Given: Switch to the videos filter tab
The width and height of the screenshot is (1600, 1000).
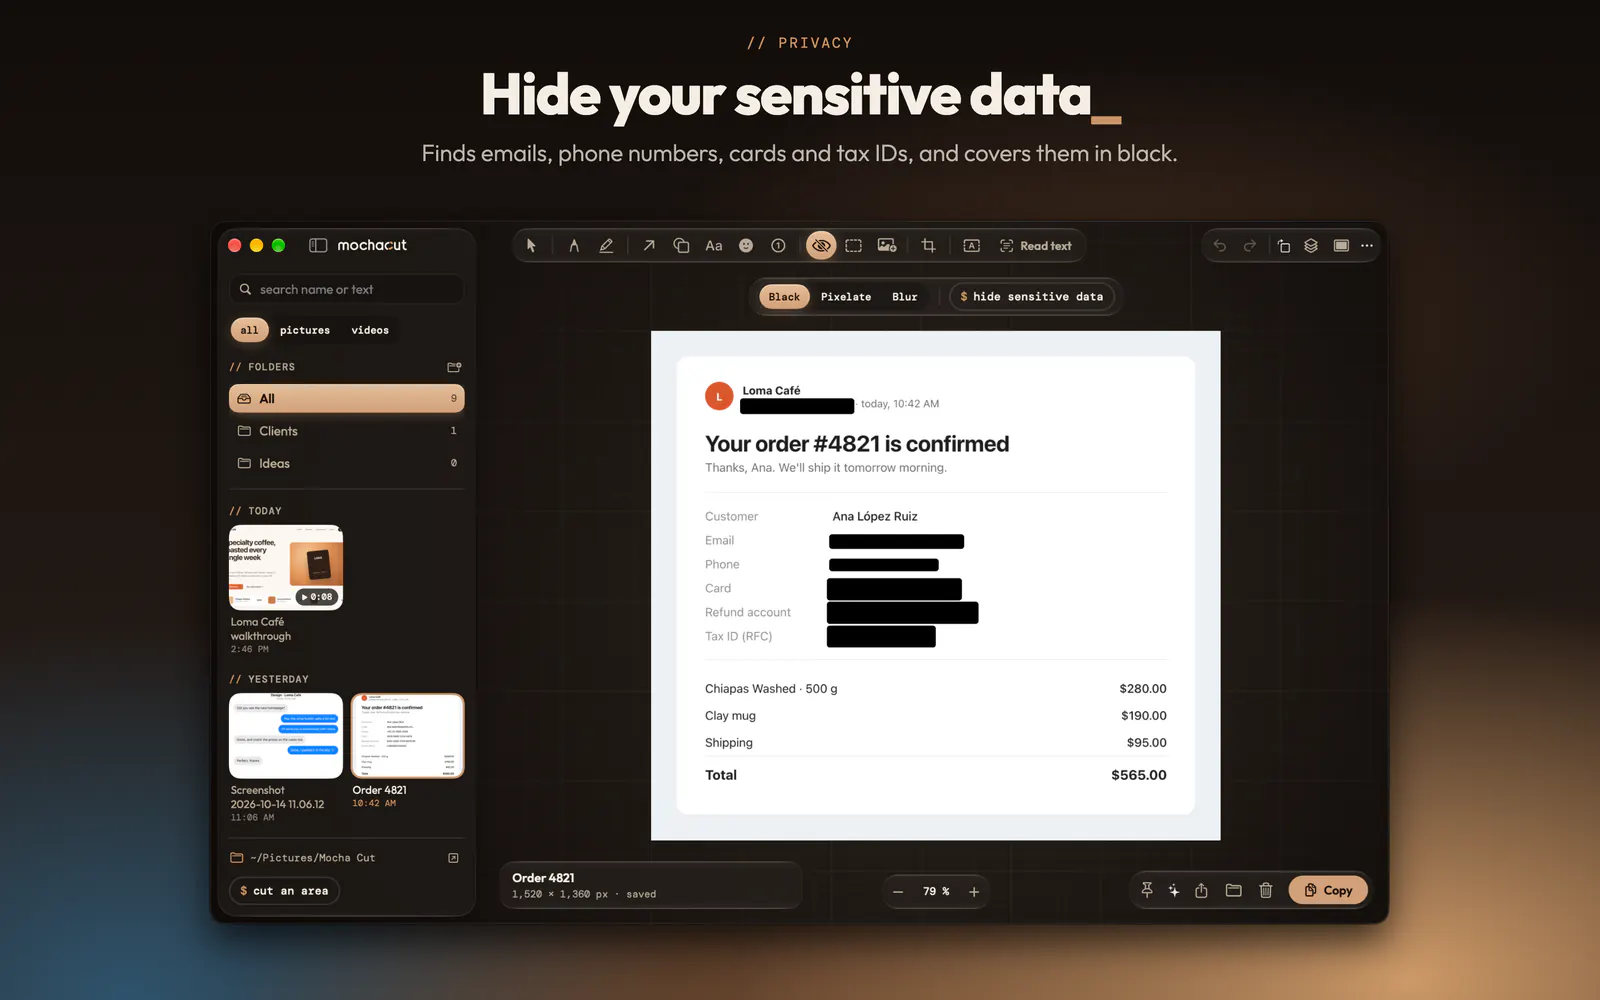Looking at the screenshot, I should (x=370, y=330).
